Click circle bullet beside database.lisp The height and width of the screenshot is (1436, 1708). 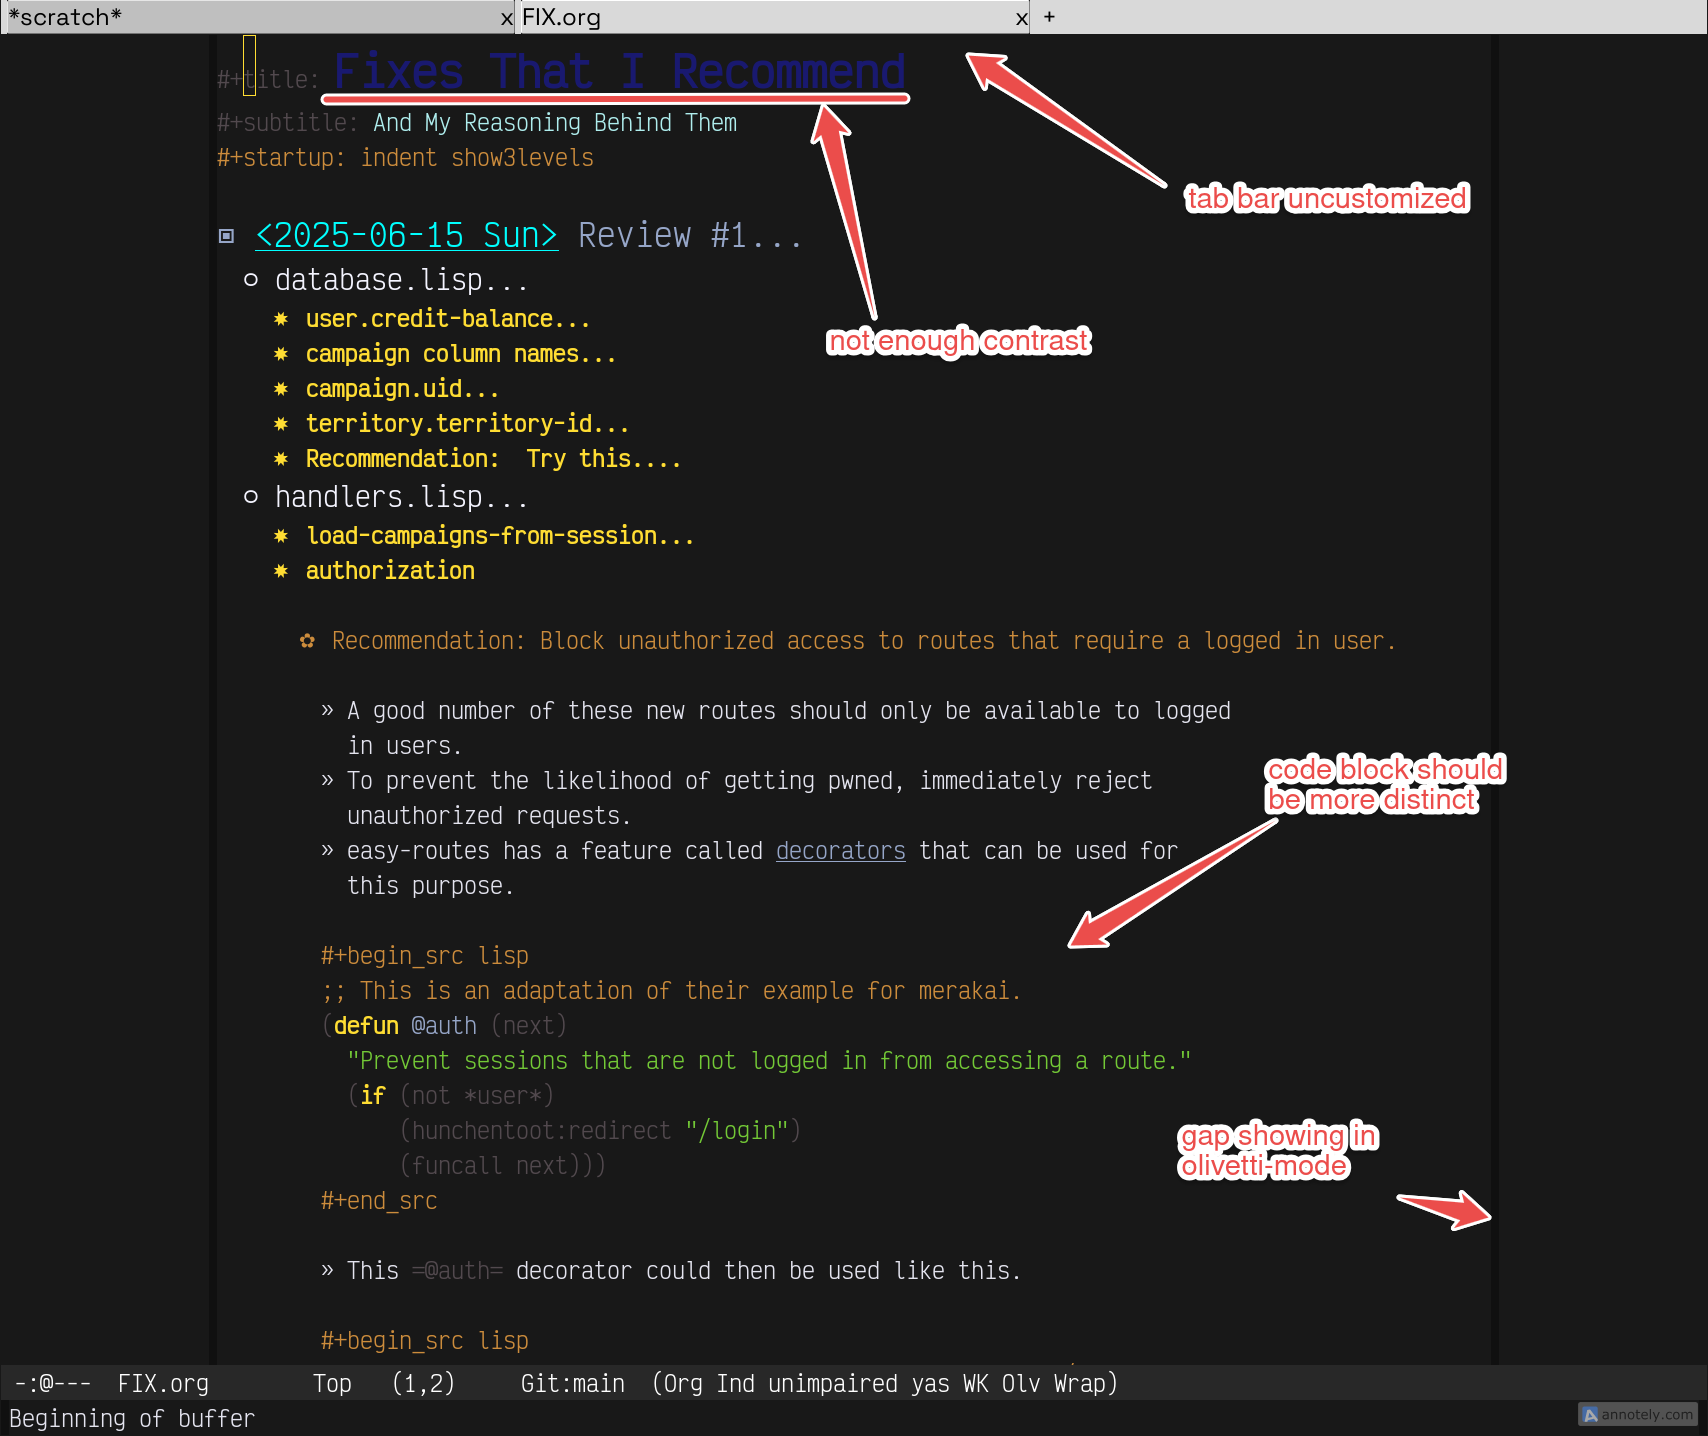point(251,280)
